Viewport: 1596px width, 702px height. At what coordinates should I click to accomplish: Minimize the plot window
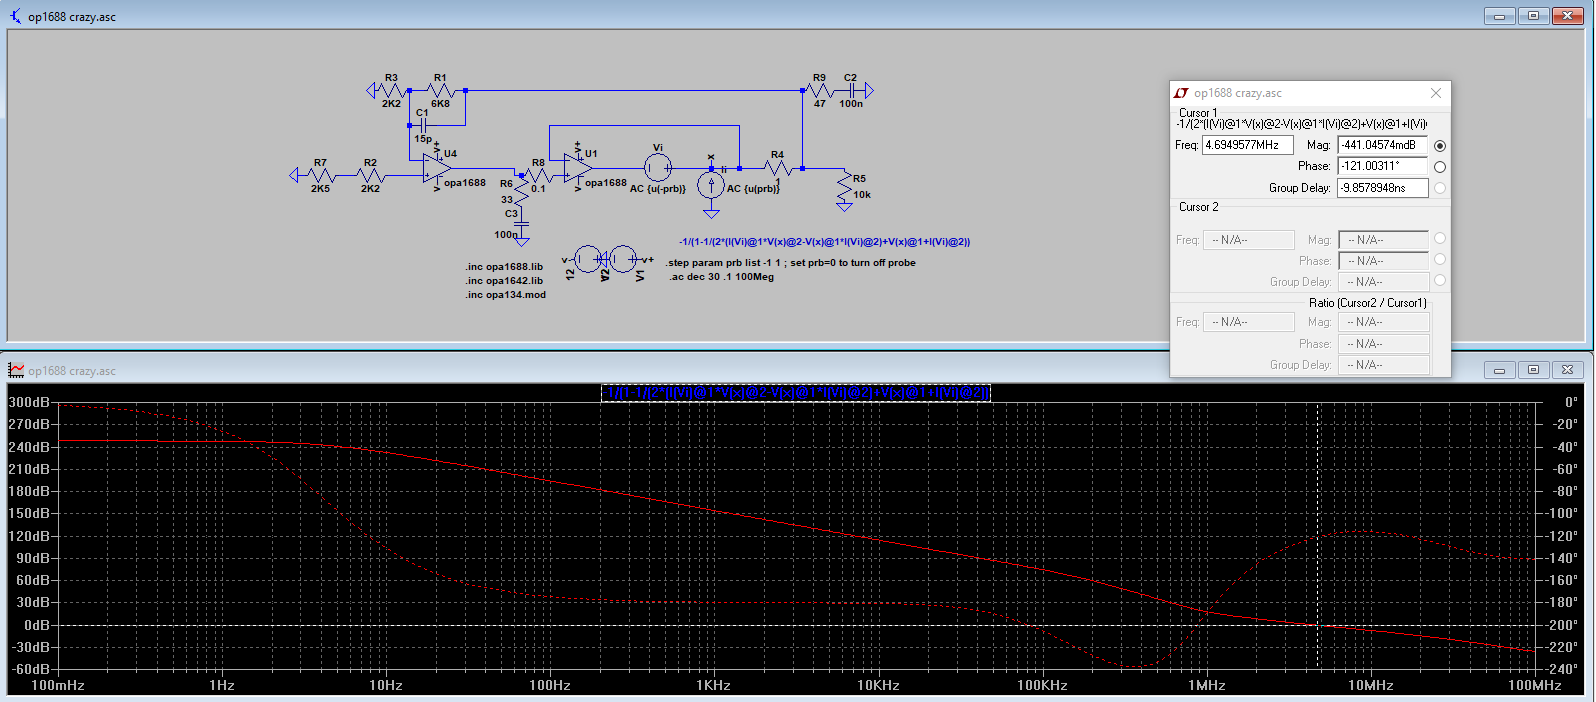[1499, 370]
